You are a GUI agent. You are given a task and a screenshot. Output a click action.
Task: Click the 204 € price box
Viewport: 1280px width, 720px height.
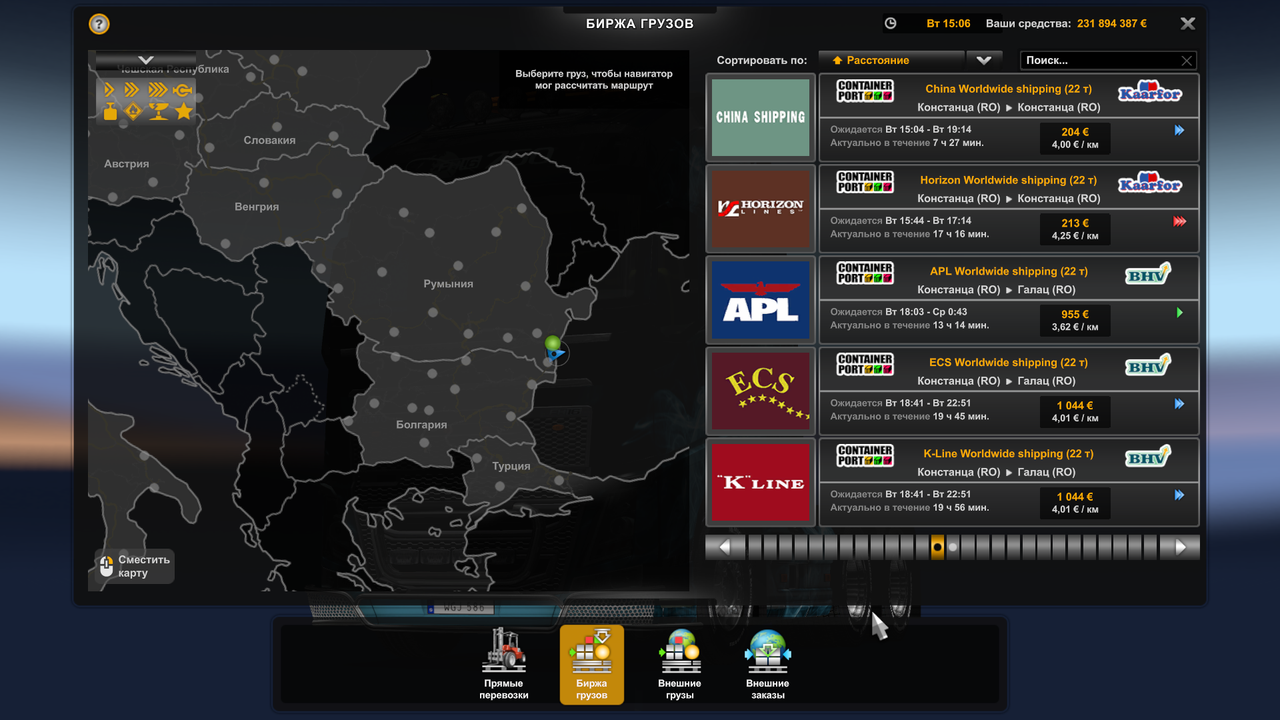(x=1075, y=138)
